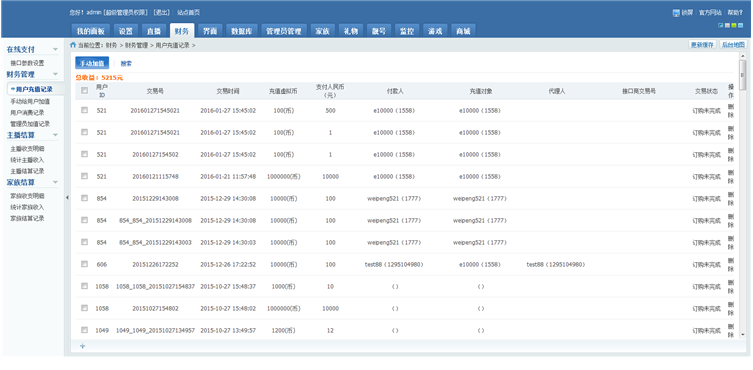This screenshot has width=753, height=370.
Task: Open the 我的面板 tab
Action: coord(91,31)
